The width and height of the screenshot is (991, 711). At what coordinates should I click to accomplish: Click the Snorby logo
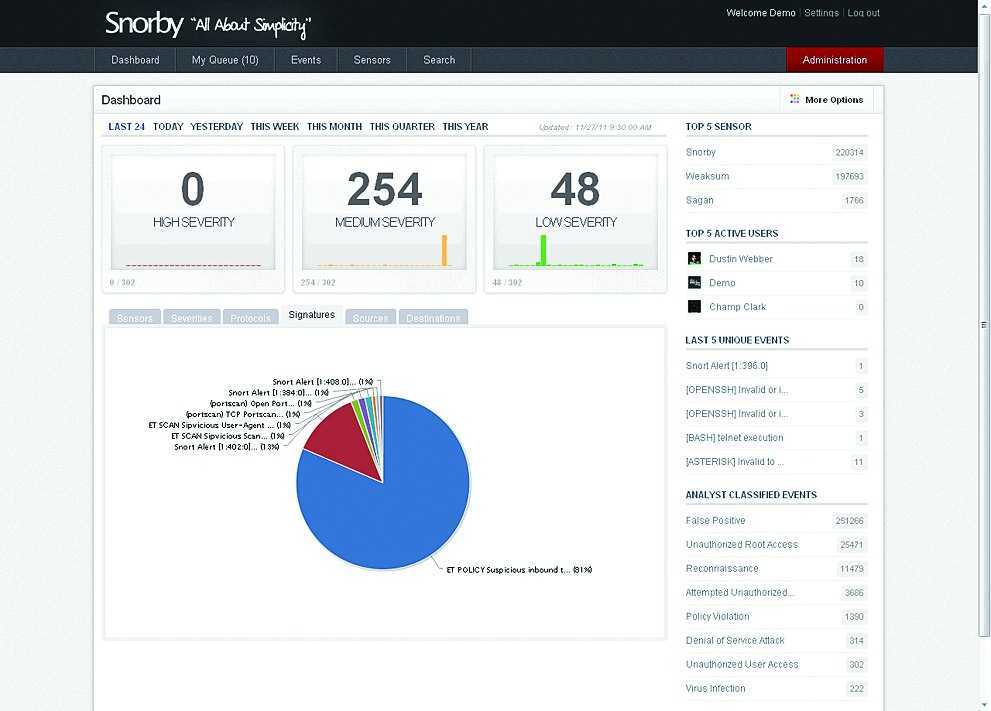point(144,24)
